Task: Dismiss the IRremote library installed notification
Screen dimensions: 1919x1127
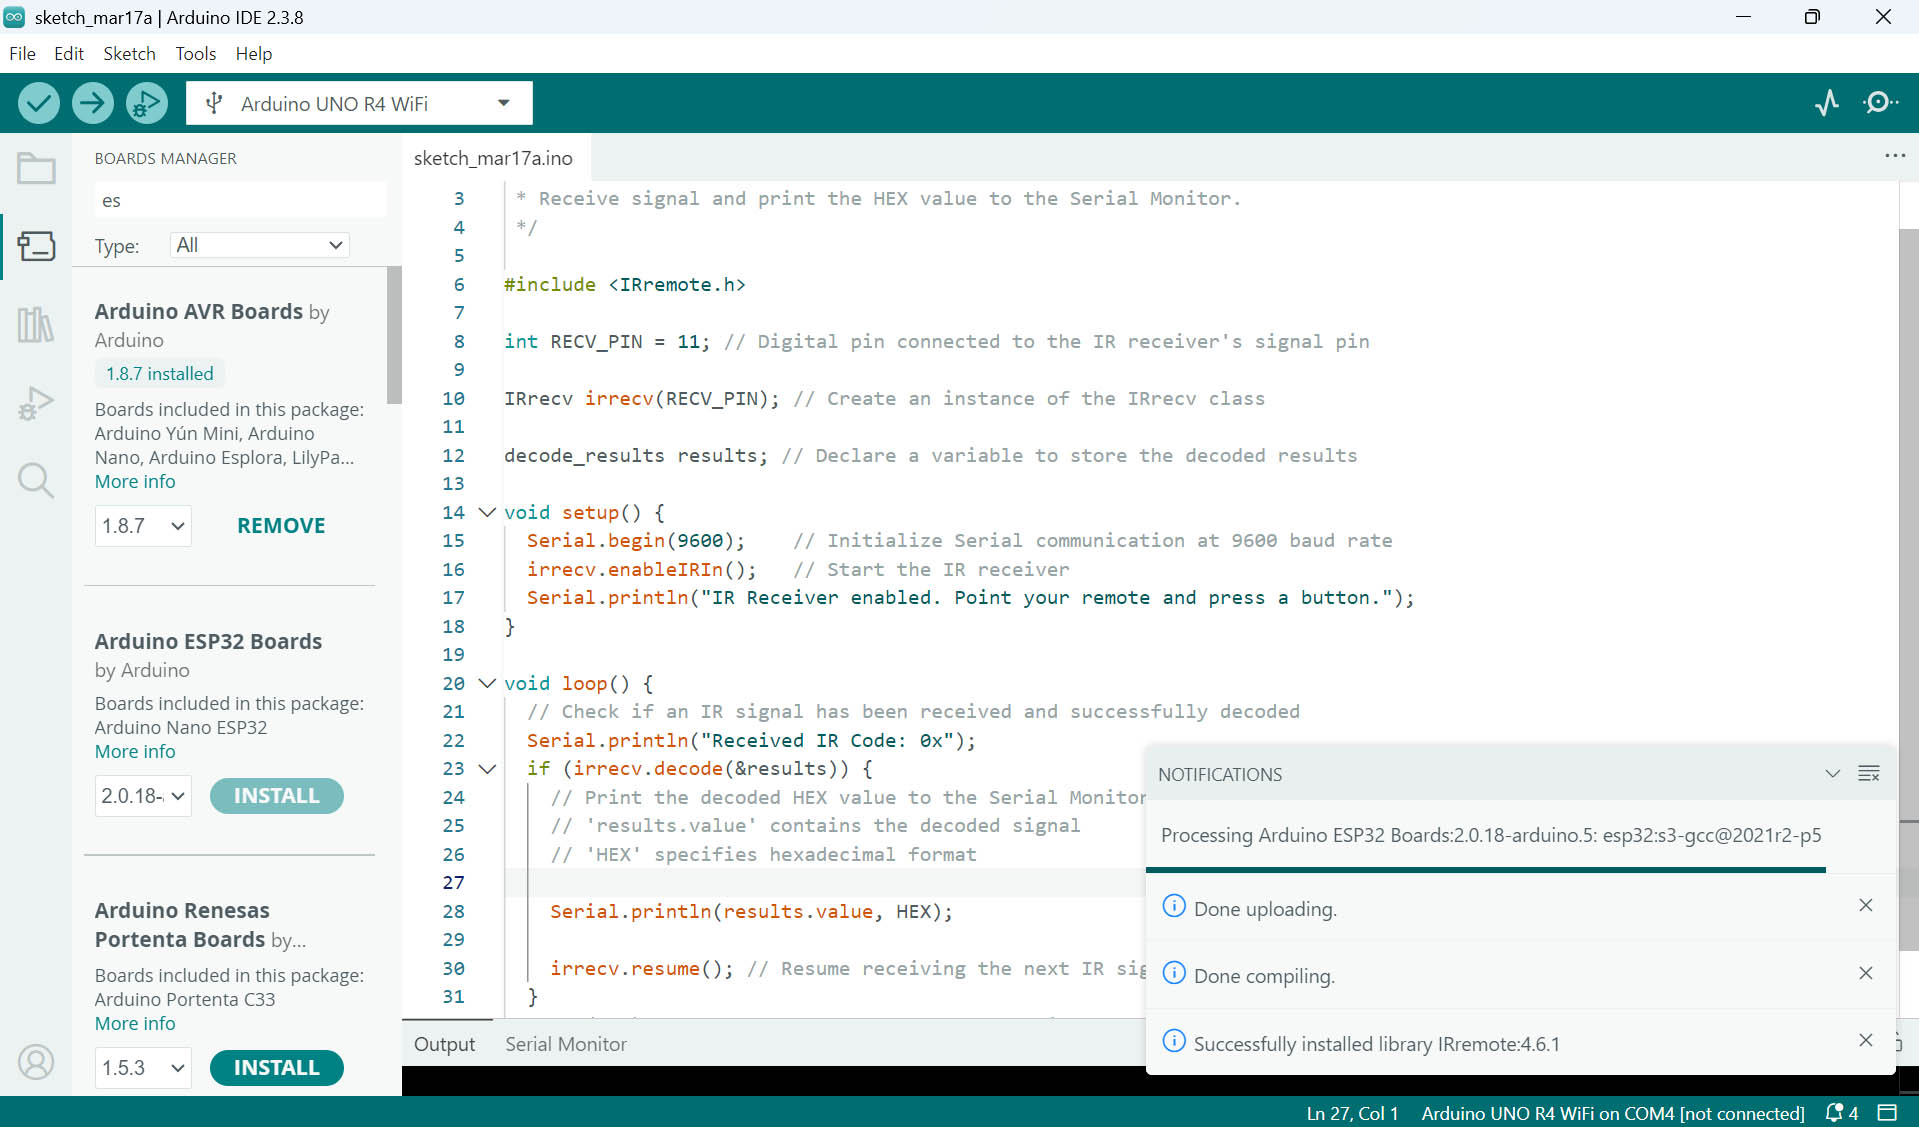Action: click(1866, 1040)
